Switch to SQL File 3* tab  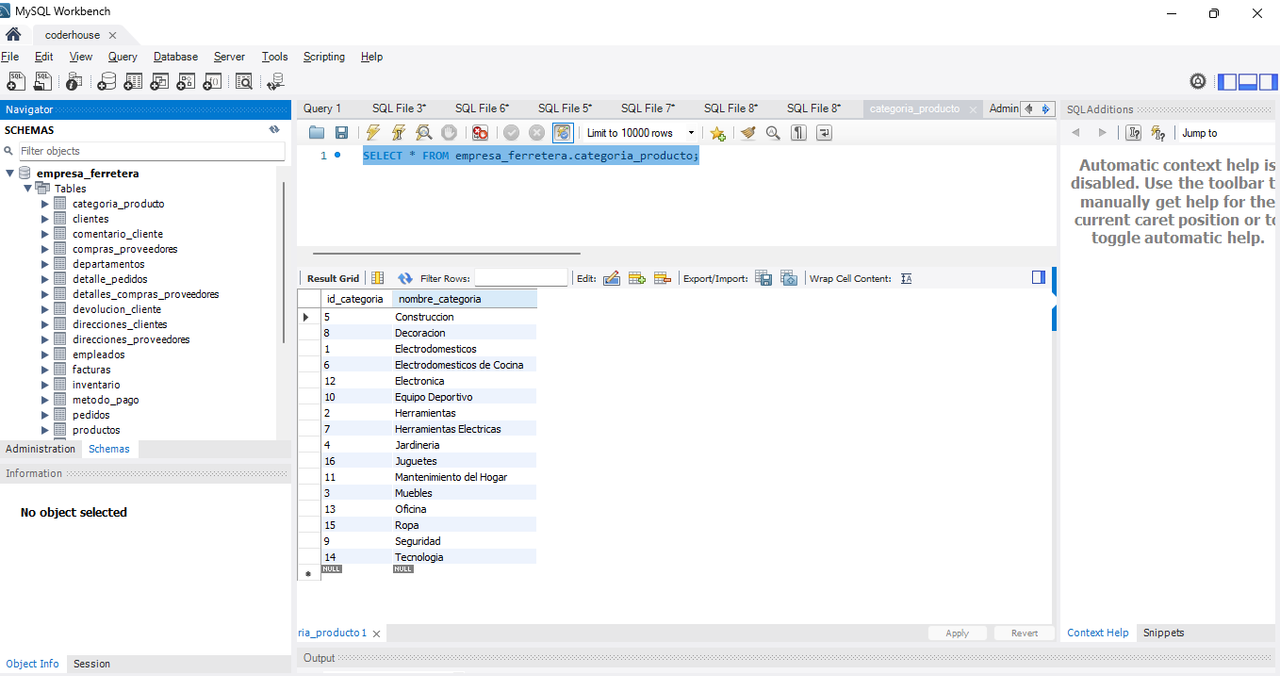pyautogui.click(x=399, y=108)
